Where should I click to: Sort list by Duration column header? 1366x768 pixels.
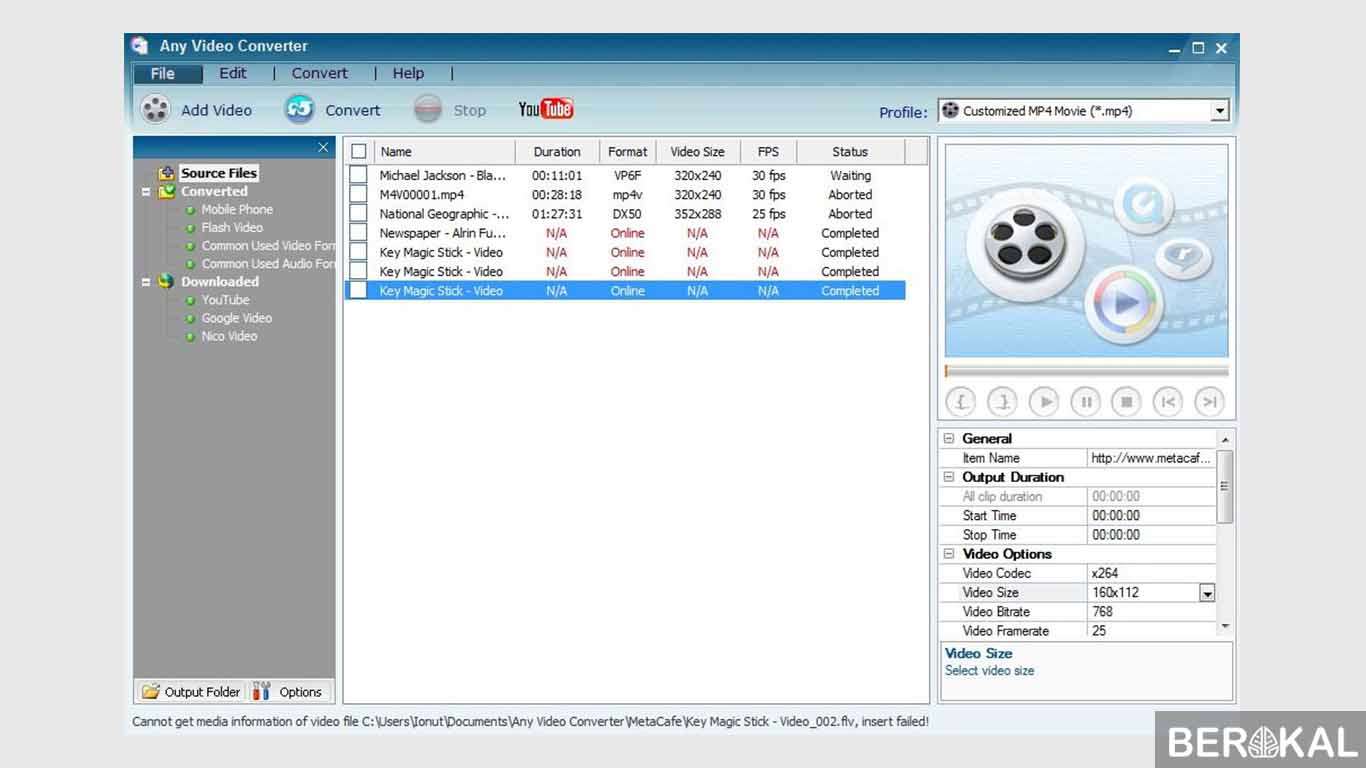pos(557,152)
